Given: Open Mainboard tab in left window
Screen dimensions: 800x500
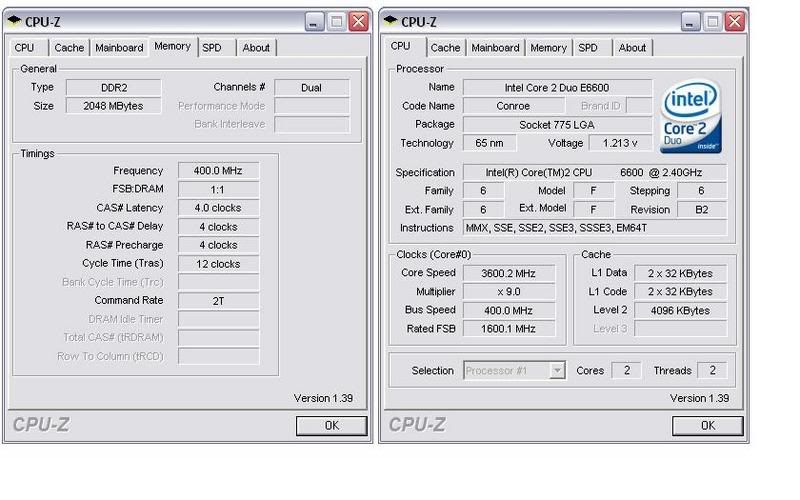Looking at the screenshot, I should point(119,47).
